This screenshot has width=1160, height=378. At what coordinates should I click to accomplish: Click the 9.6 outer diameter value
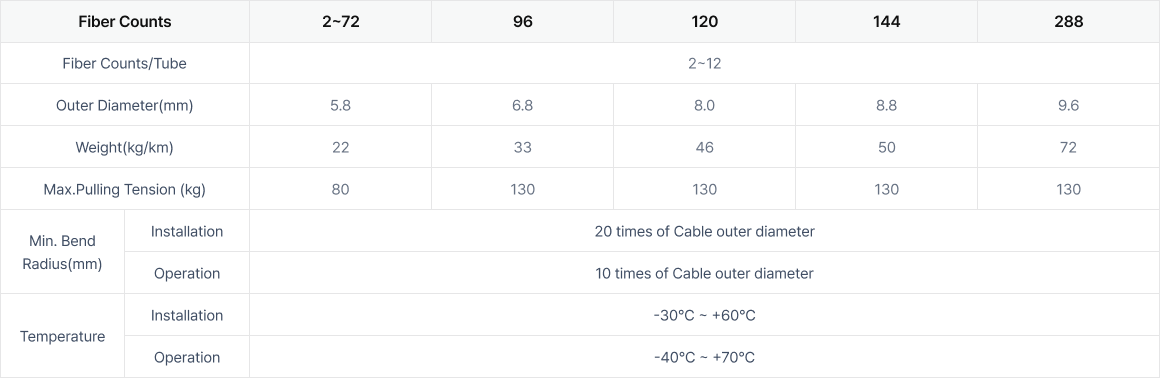(1068, 106)
